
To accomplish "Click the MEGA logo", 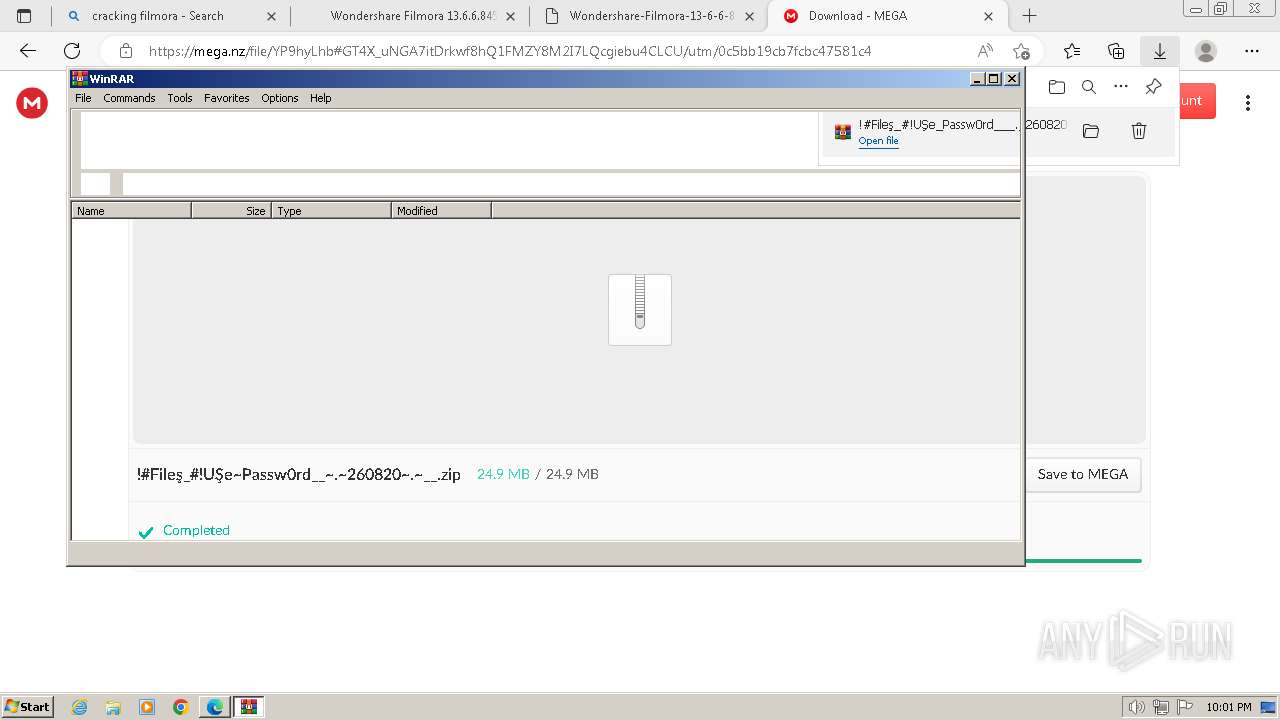I will coord(32,102).
